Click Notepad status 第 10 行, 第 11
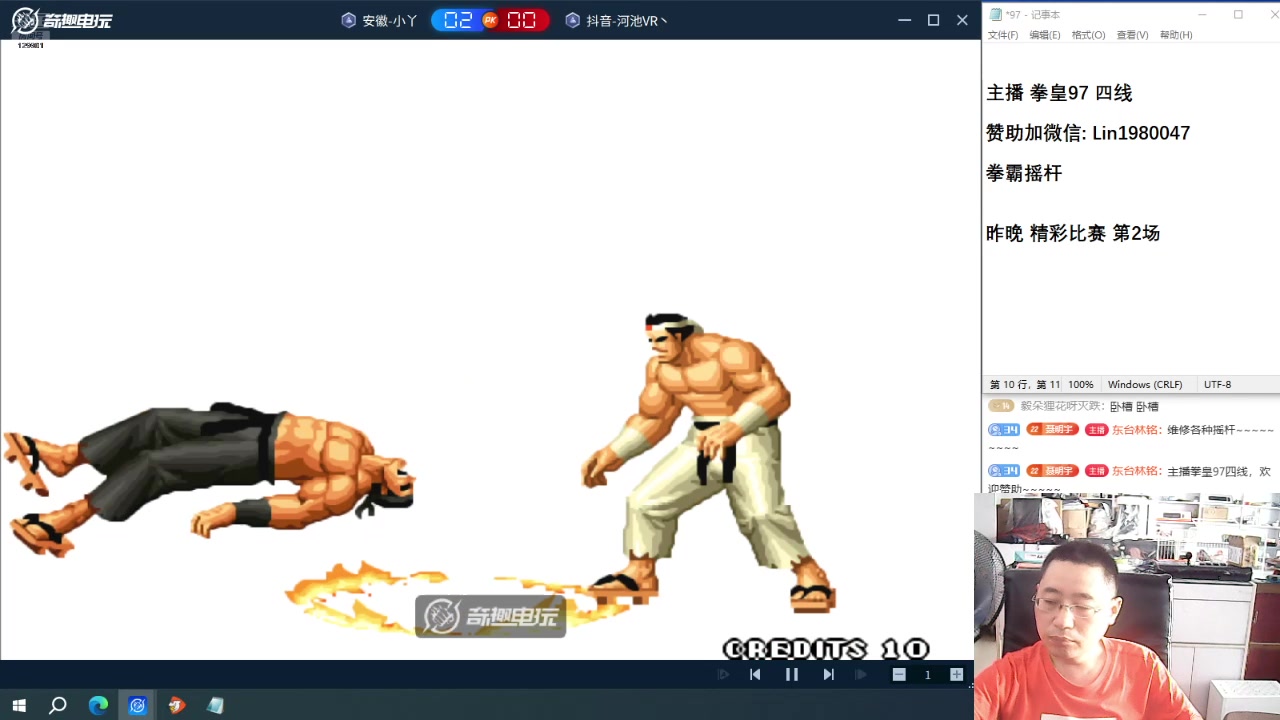1280x720 pixels. [1025, 384]
